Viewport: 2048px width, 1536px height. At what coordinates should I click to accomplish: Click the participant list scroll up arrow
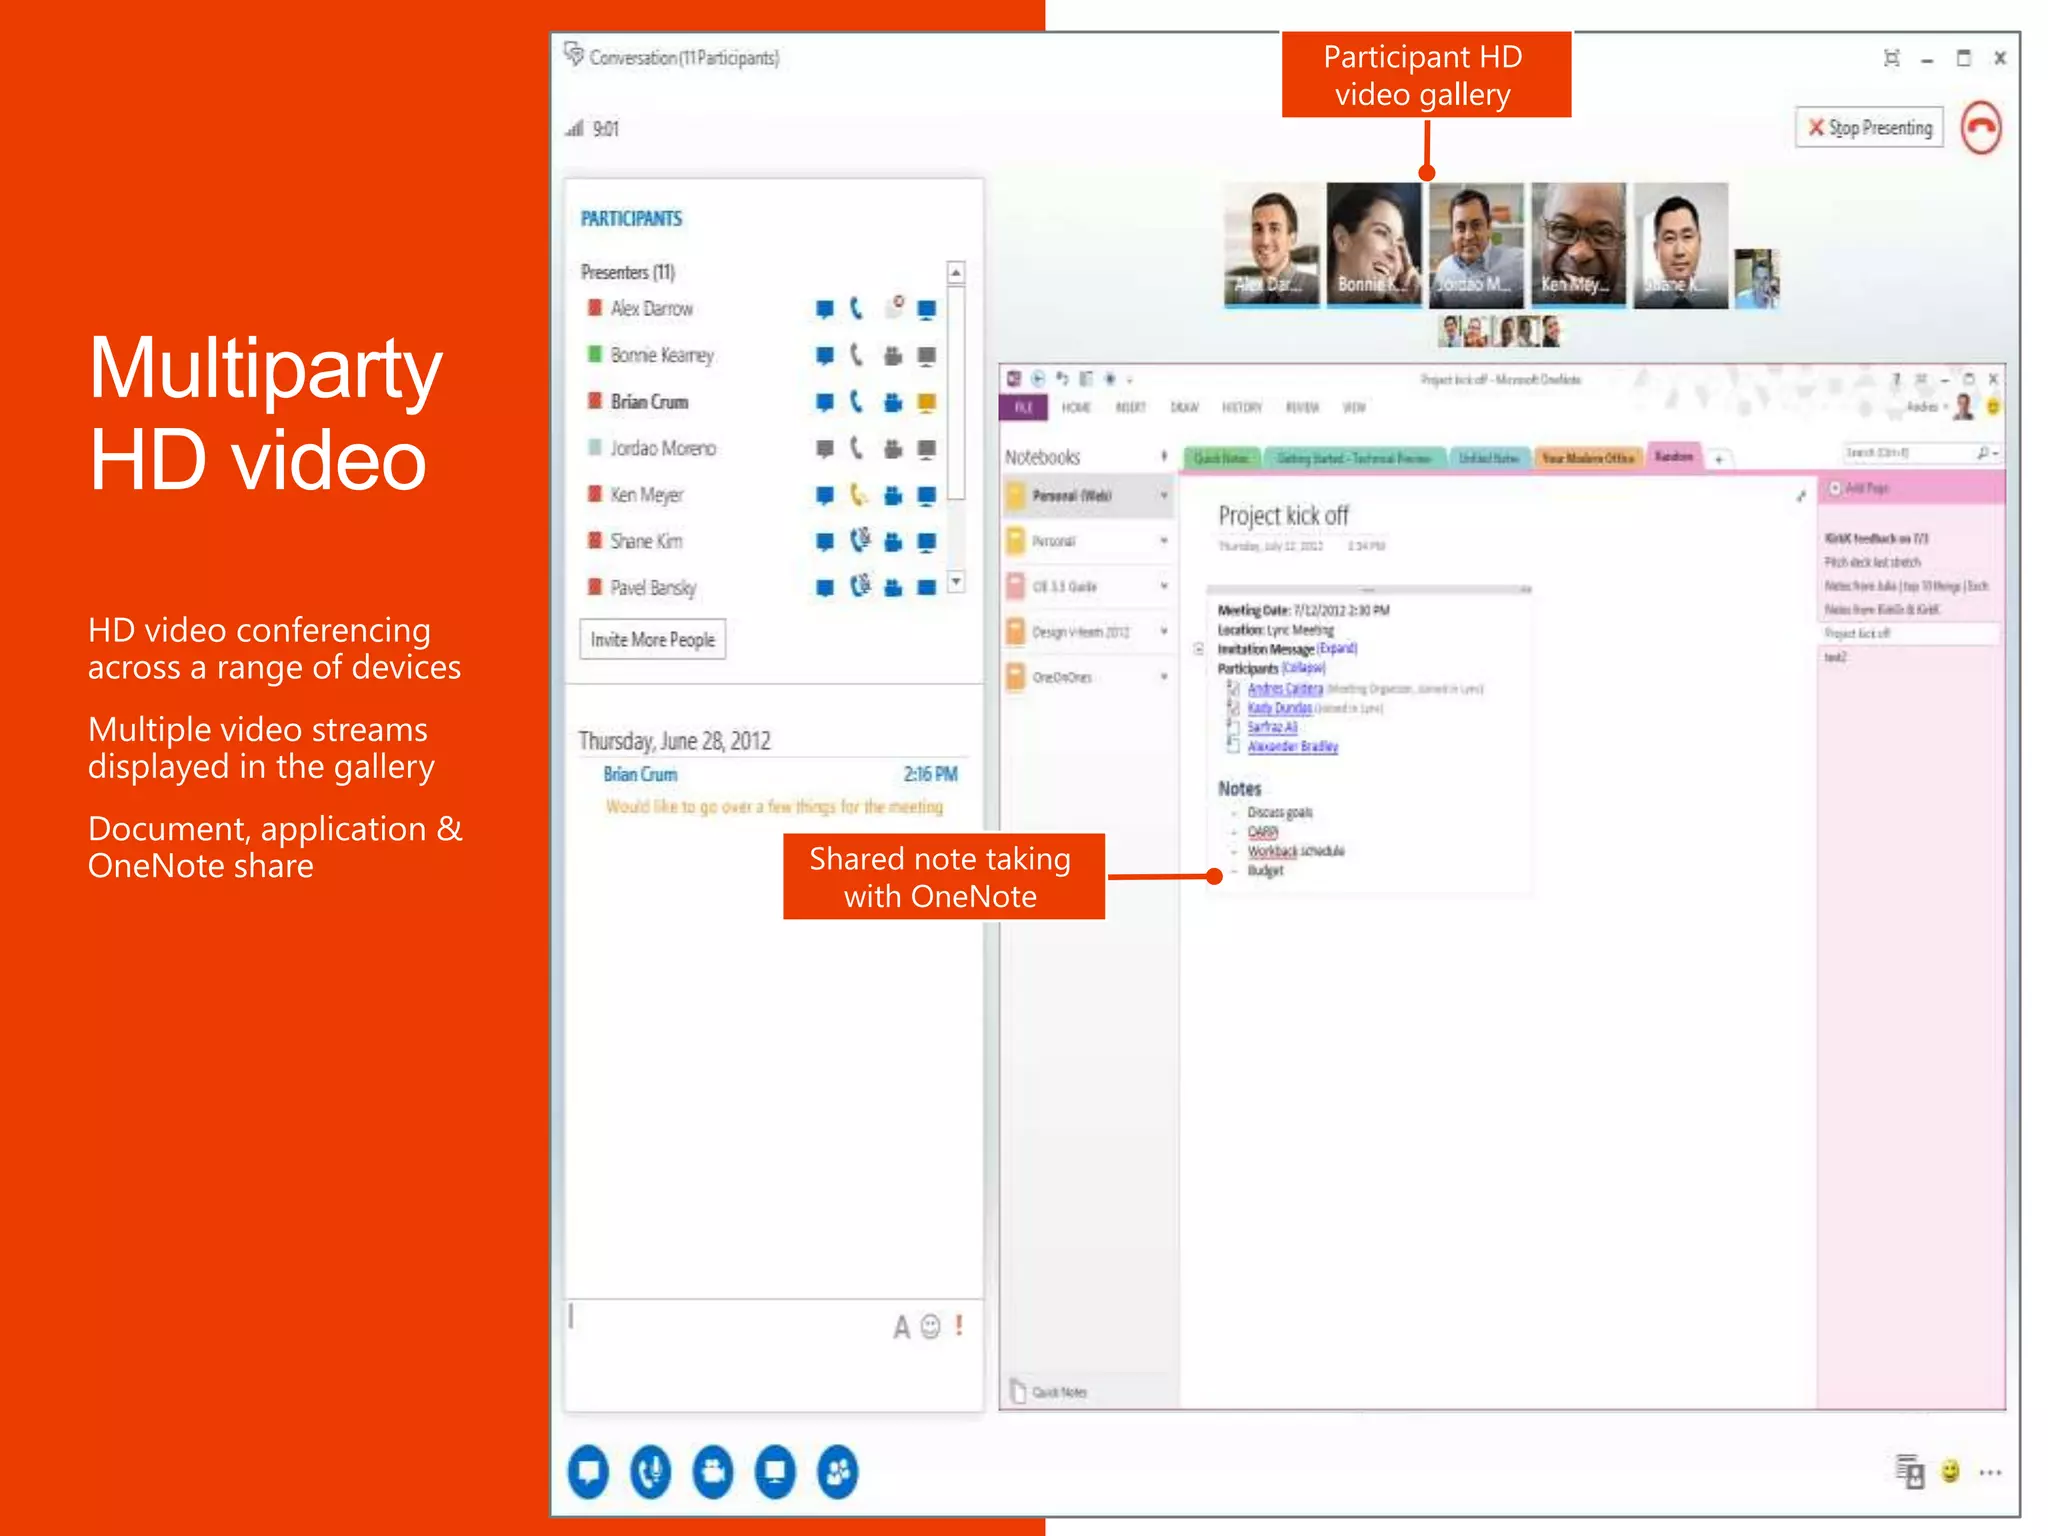[x=956, y=272]
